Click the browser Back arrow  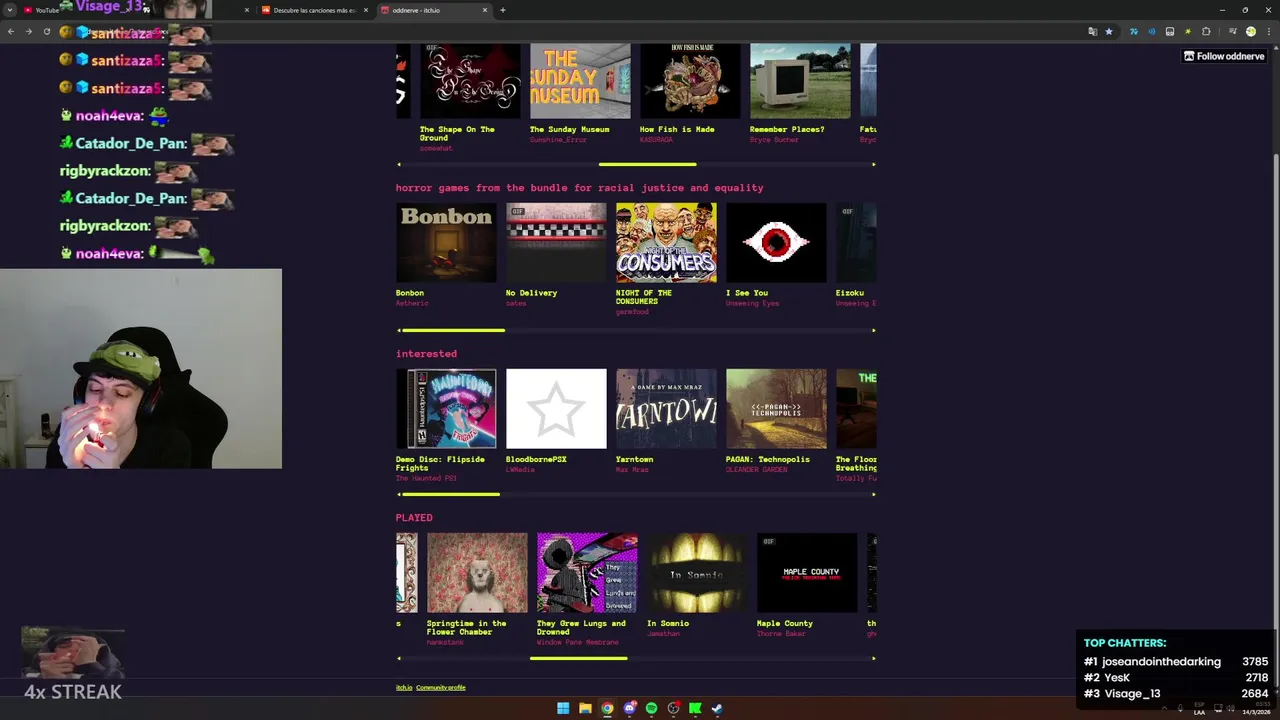pos(10,32)
